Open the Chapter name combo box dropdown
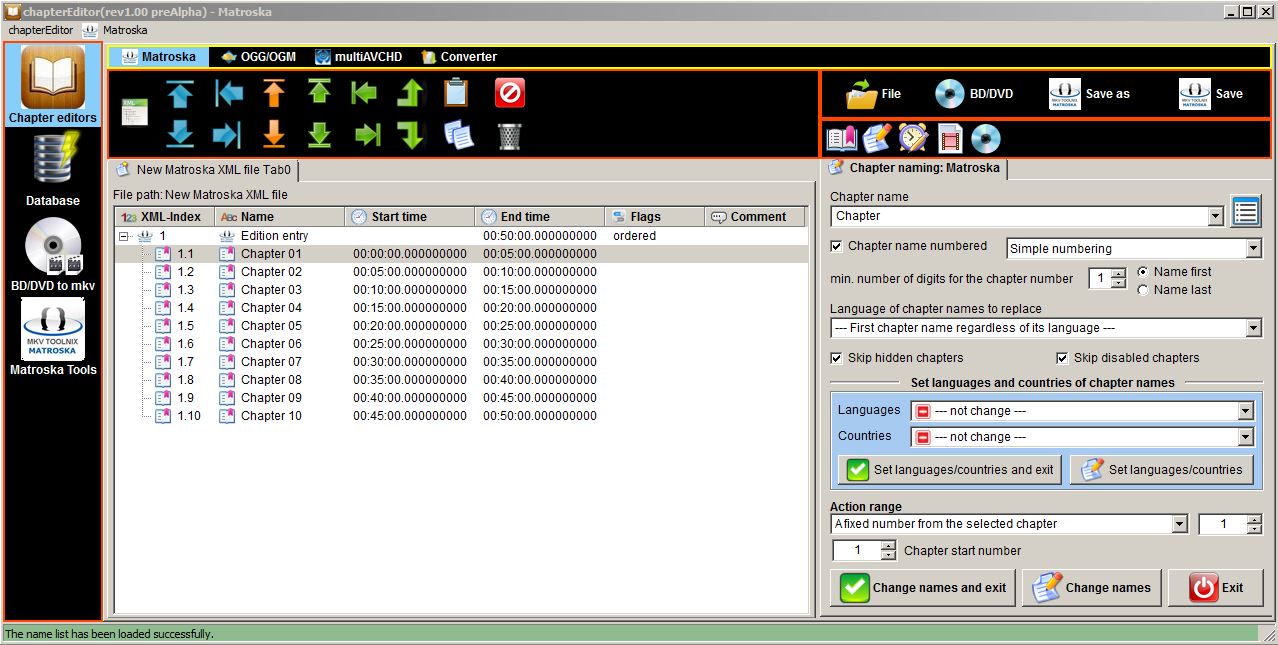1278x645 pixels. [1216, 216]
